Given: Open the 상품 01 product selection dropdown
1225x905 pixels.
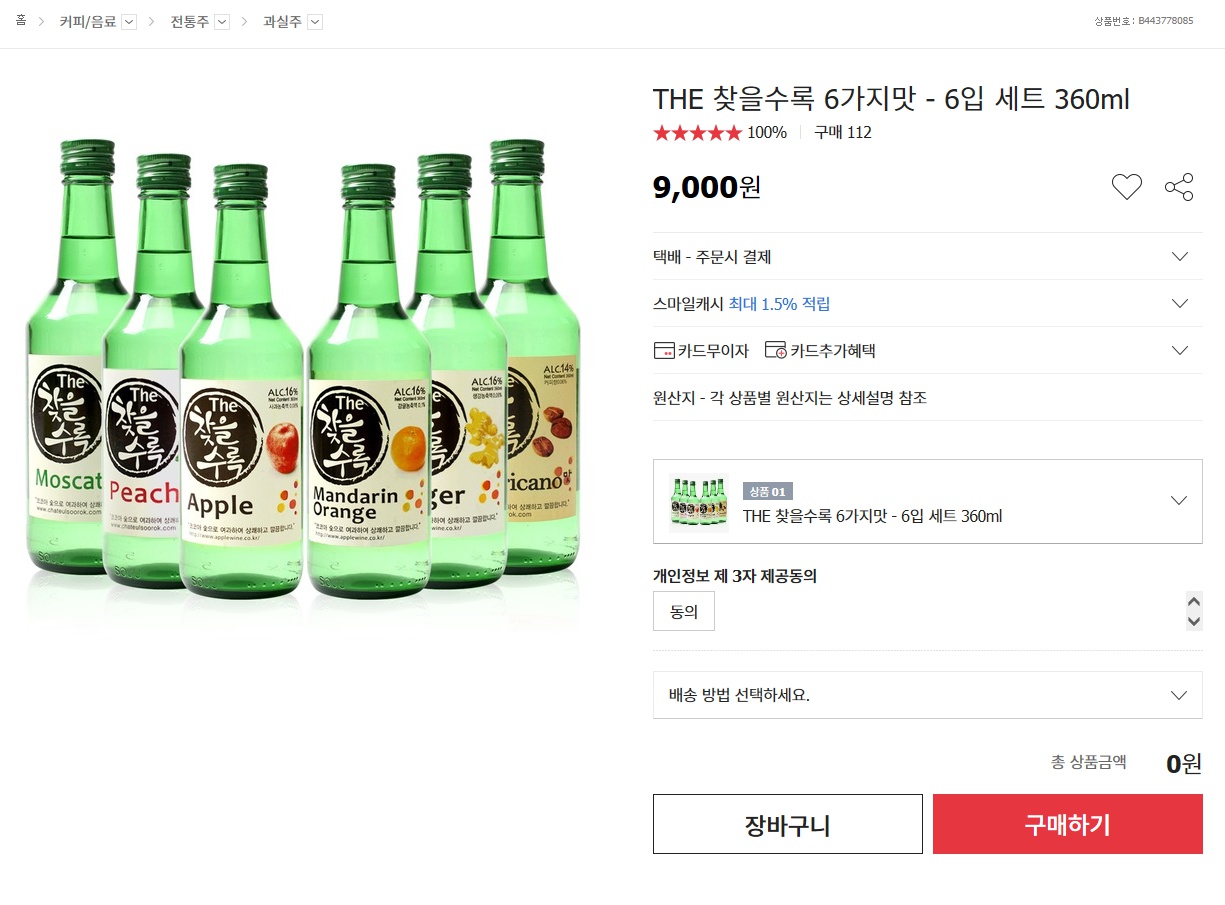Looking at the screenshot, I should pyautogui.click(x=1179, y=501).
